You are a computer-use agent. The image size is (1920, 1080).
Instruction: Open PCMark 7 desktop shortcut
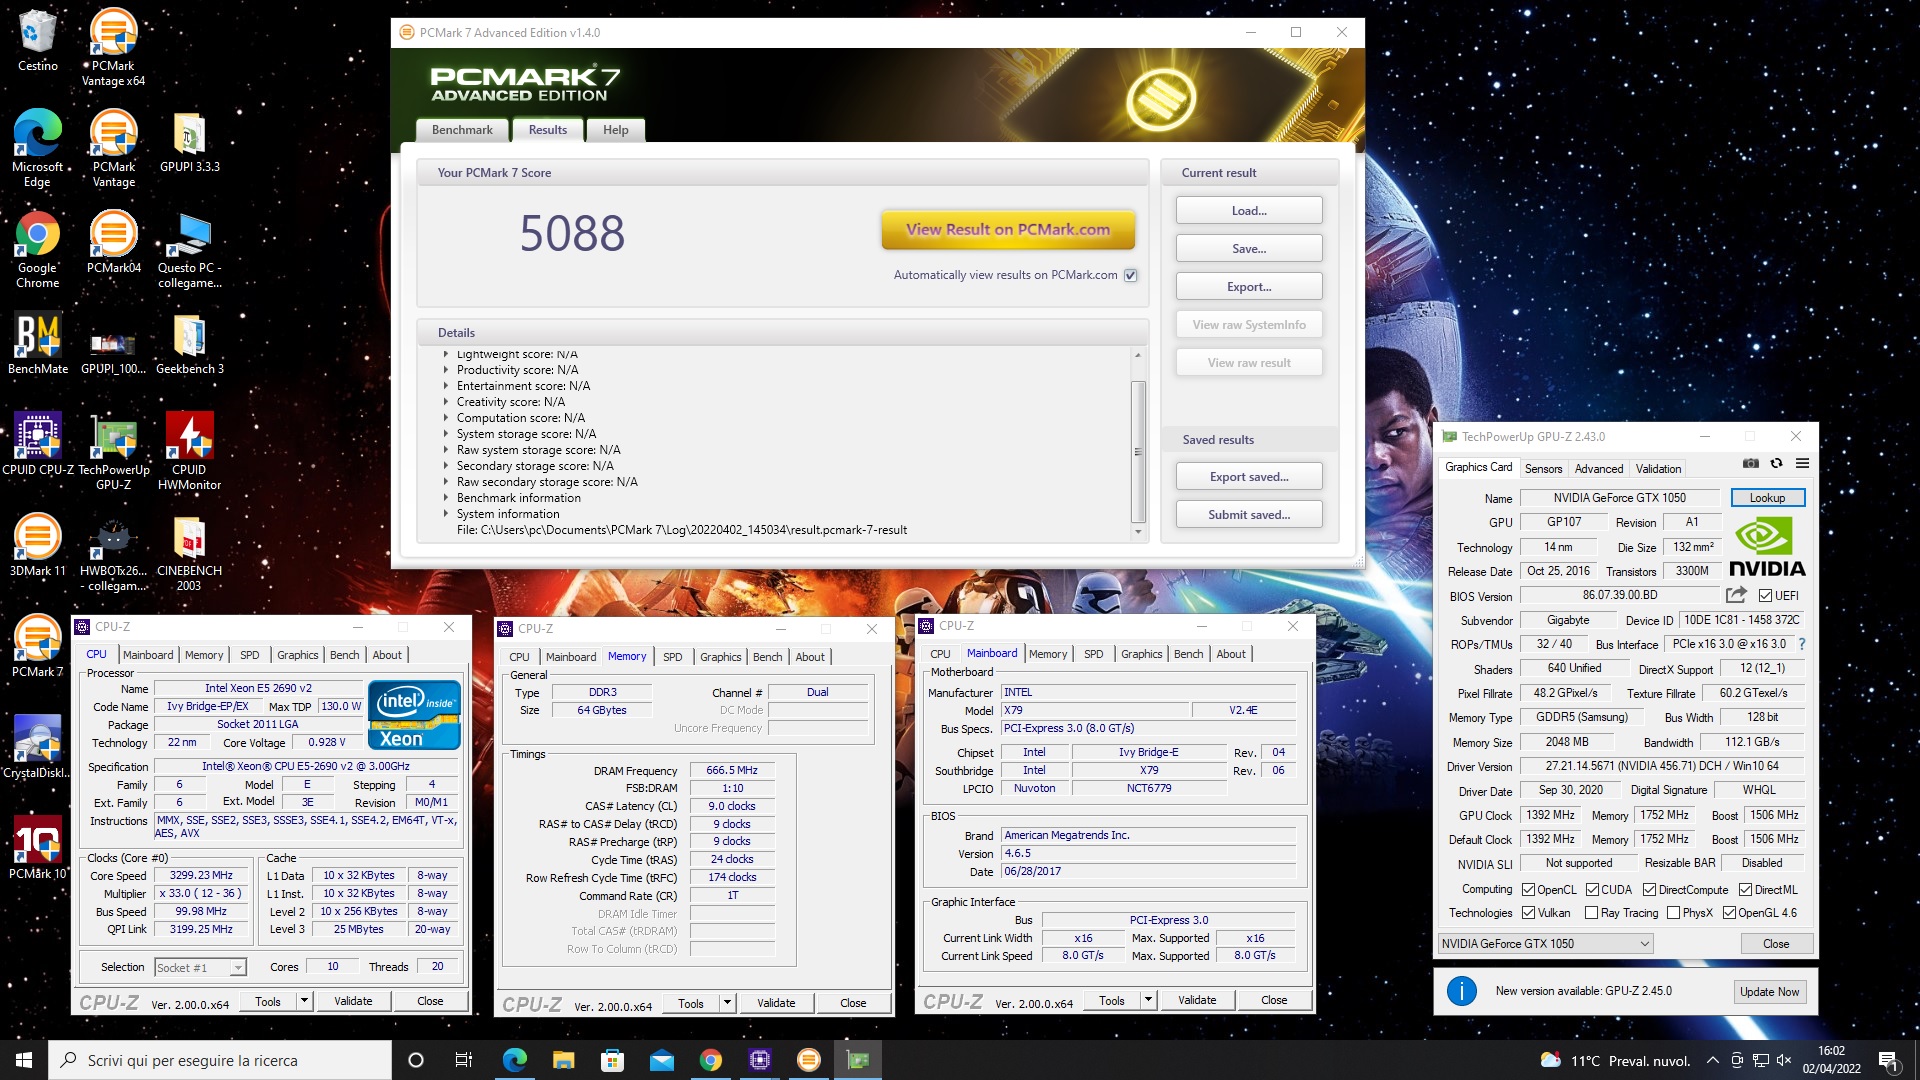click(37, 646)
